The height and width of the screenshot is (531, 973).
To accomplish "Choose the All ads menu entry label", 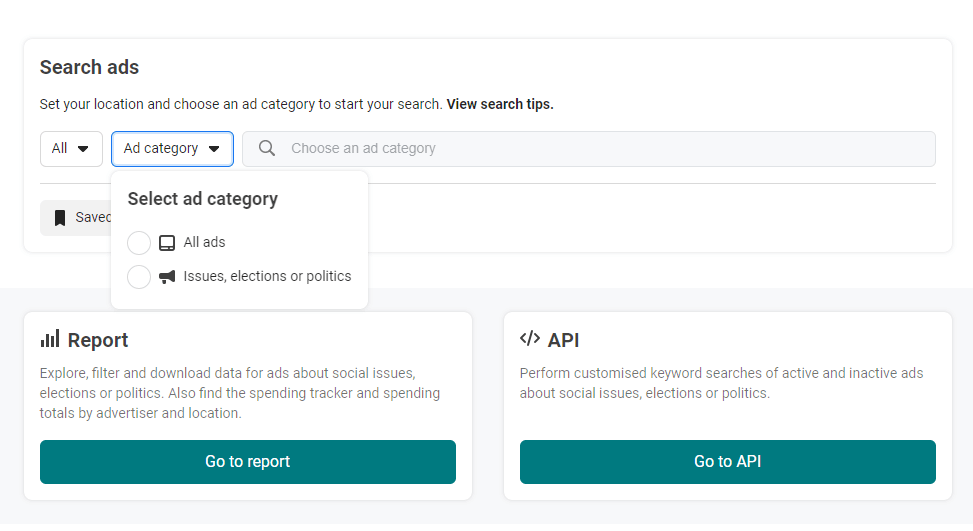I will click(204, 242).
